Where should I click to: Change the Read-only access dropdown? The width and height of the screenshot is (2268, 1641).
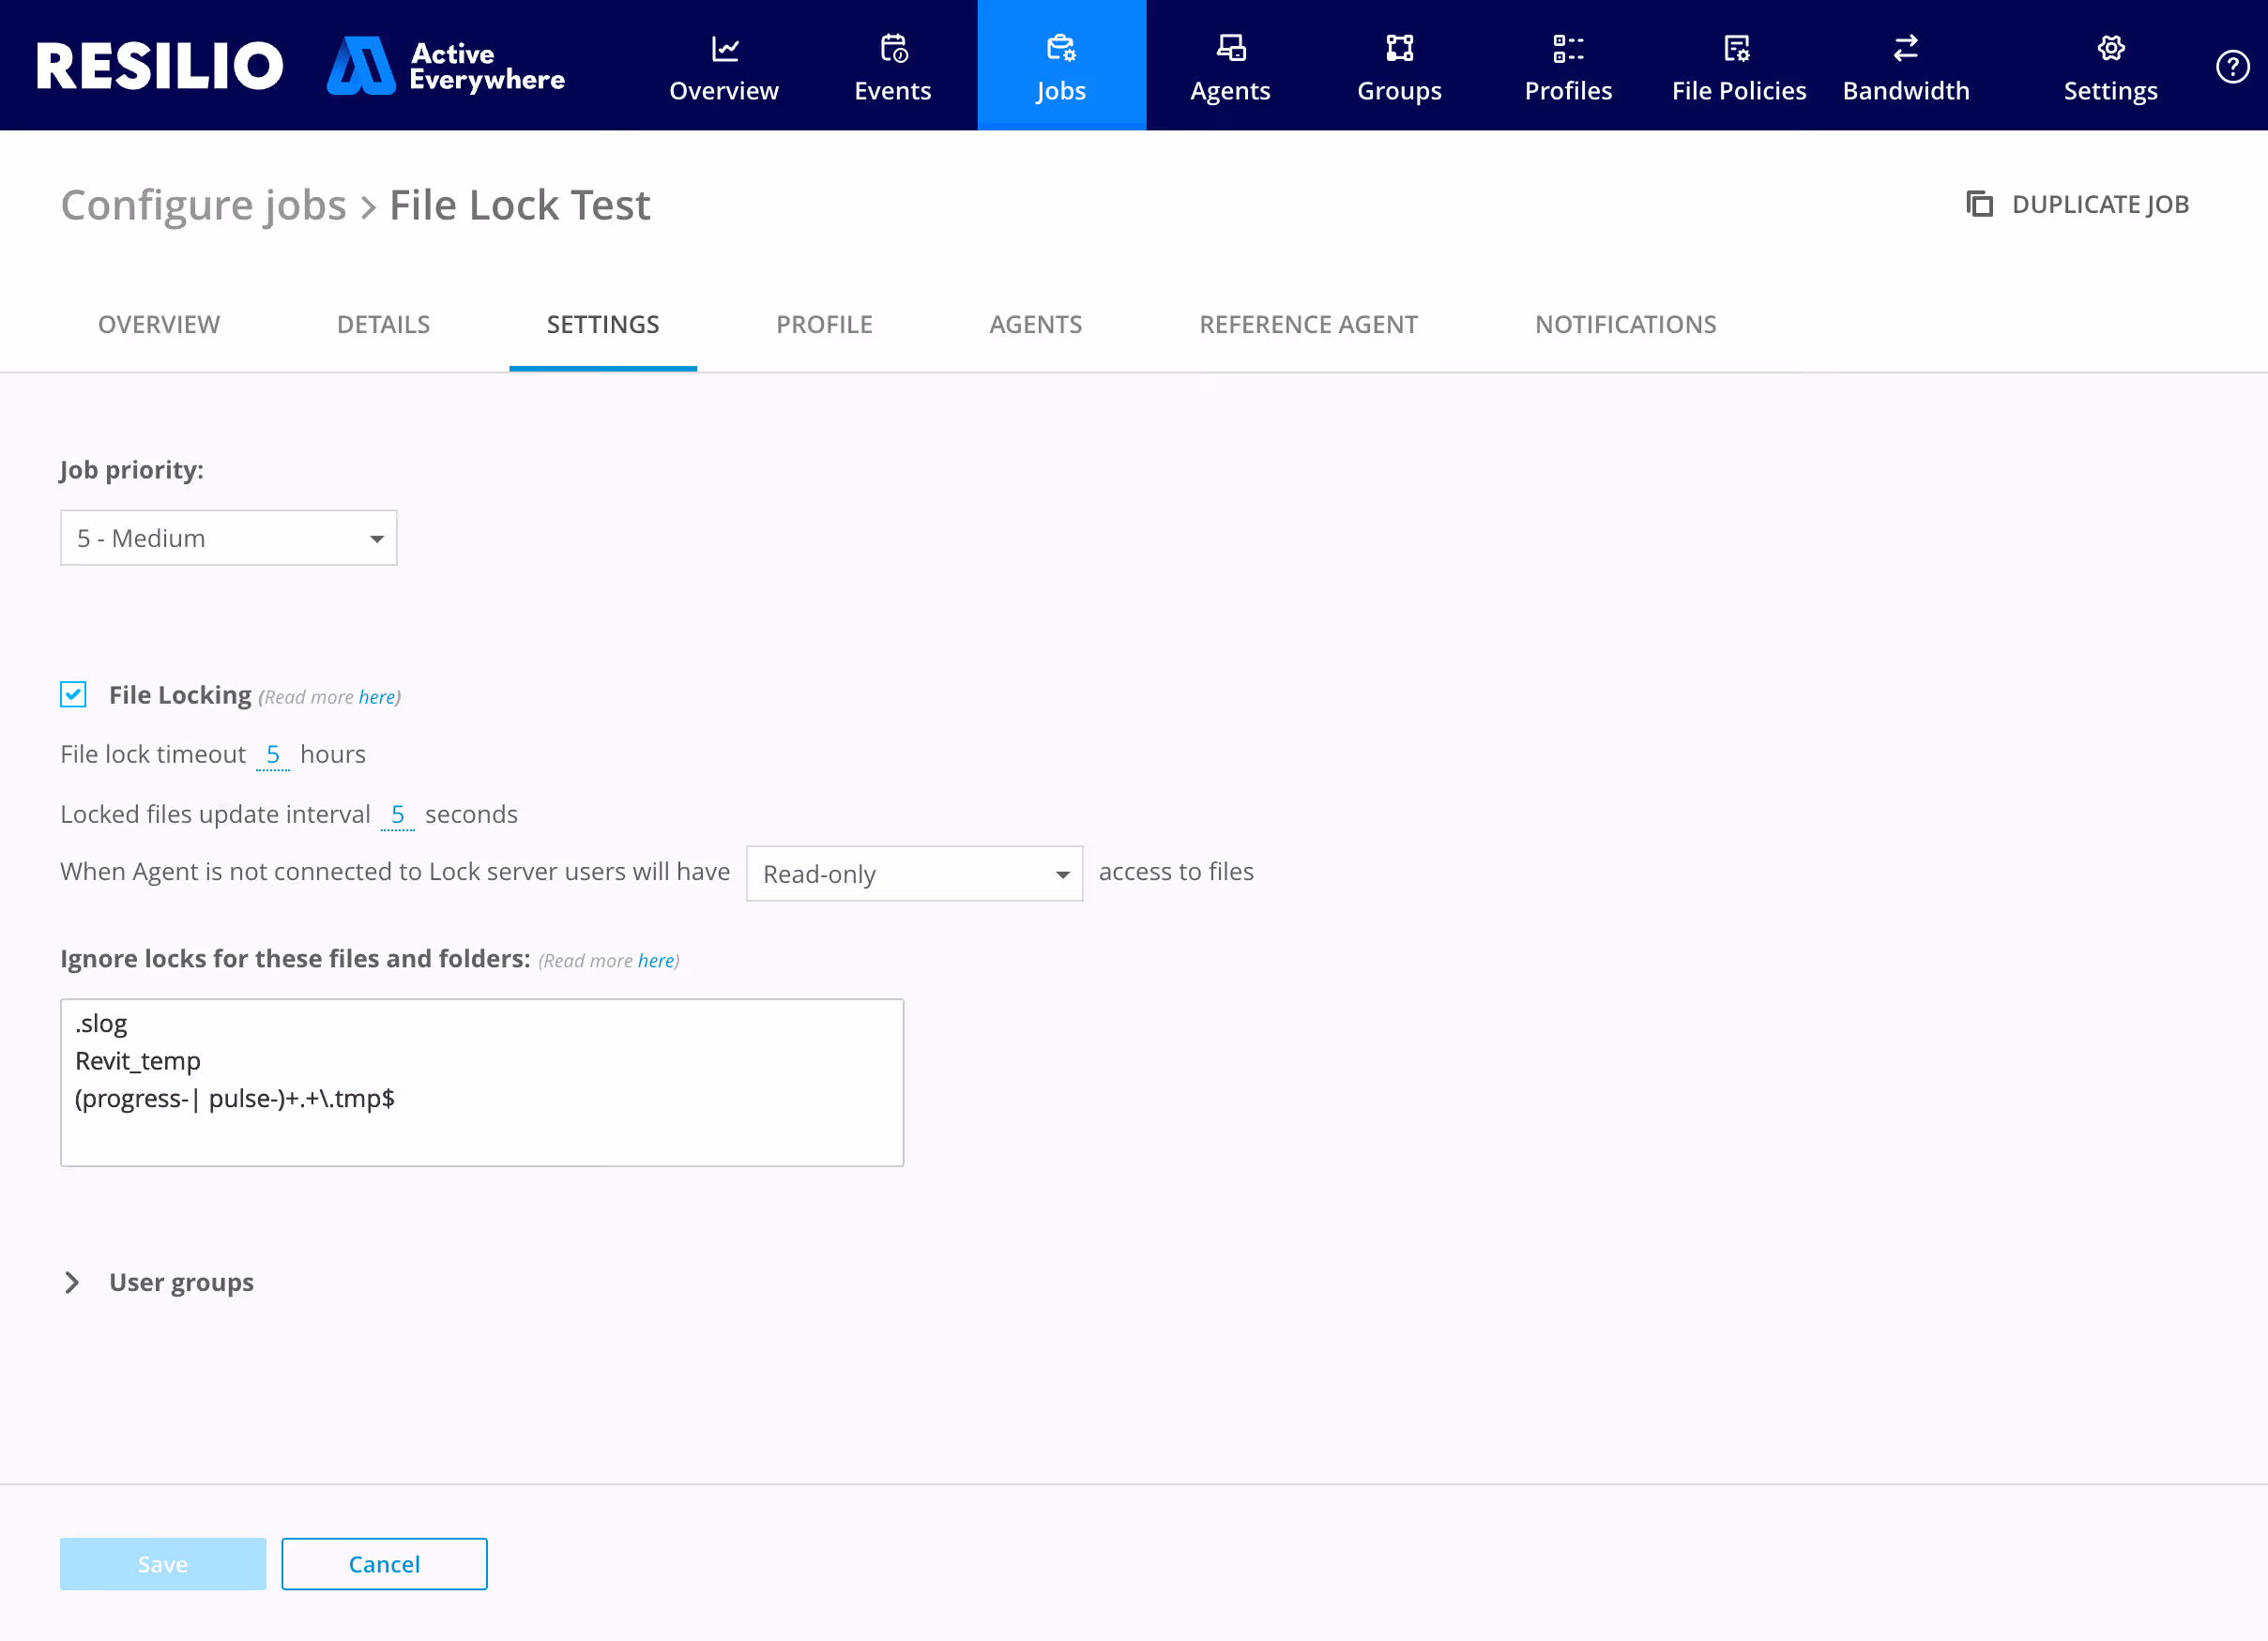click(913, 873)
